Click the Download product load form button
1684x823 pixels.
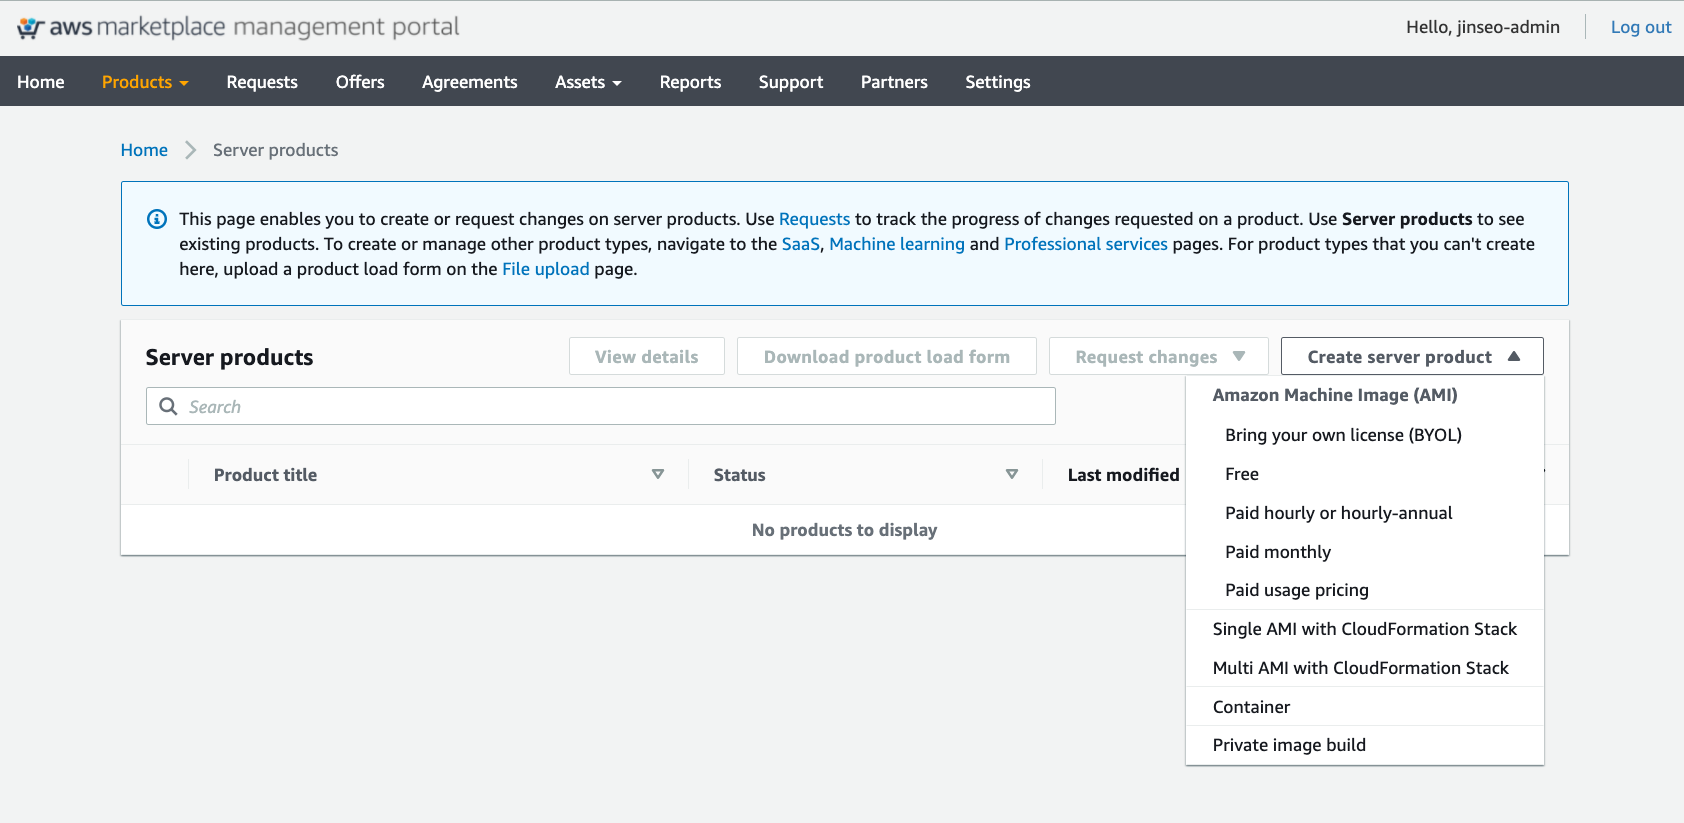coord(887,356)
